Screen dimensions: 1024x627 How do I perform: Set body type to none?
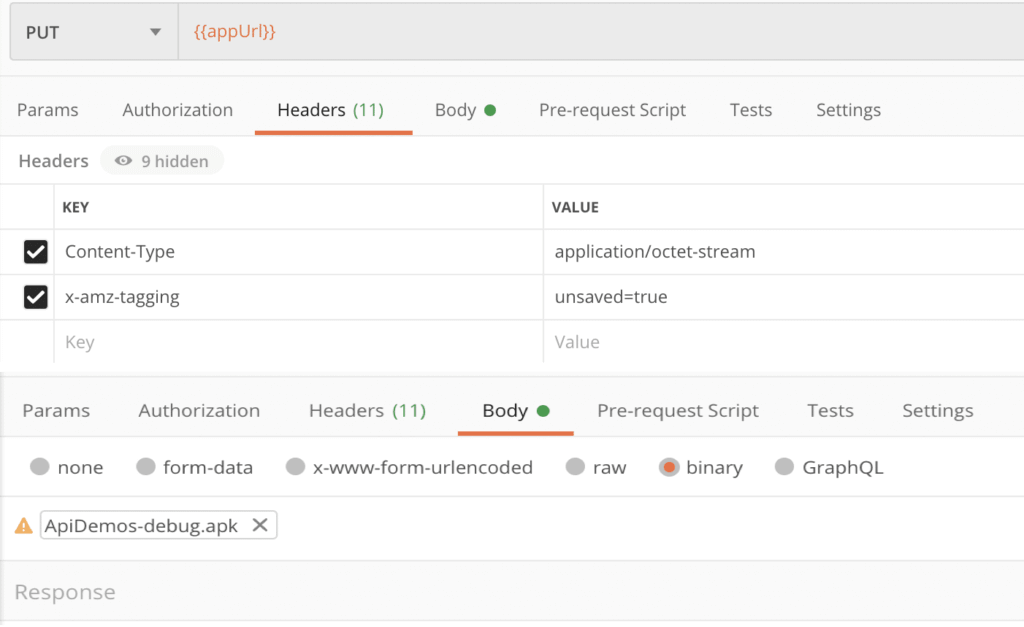(38, 466)
